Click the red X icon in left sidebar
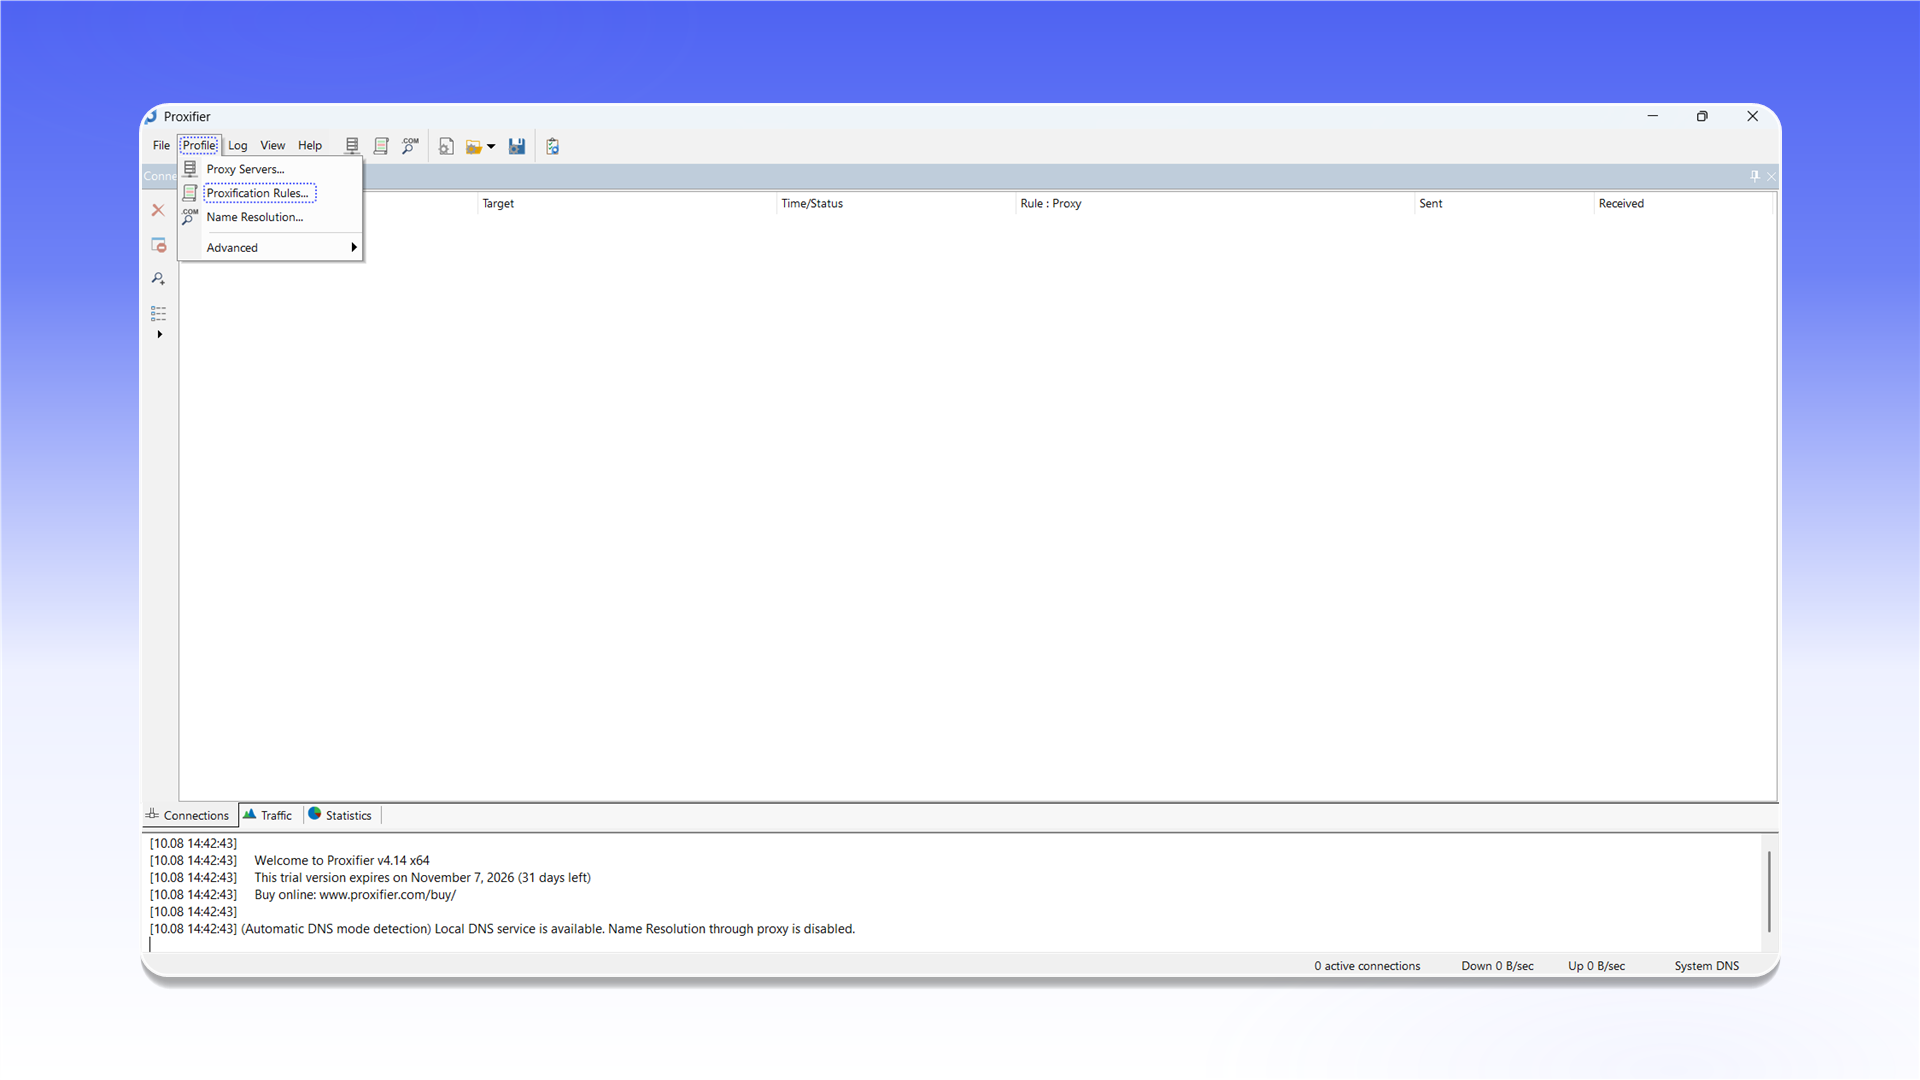Viewport: 1920px width, 1080px height. [x=158, y=210]
